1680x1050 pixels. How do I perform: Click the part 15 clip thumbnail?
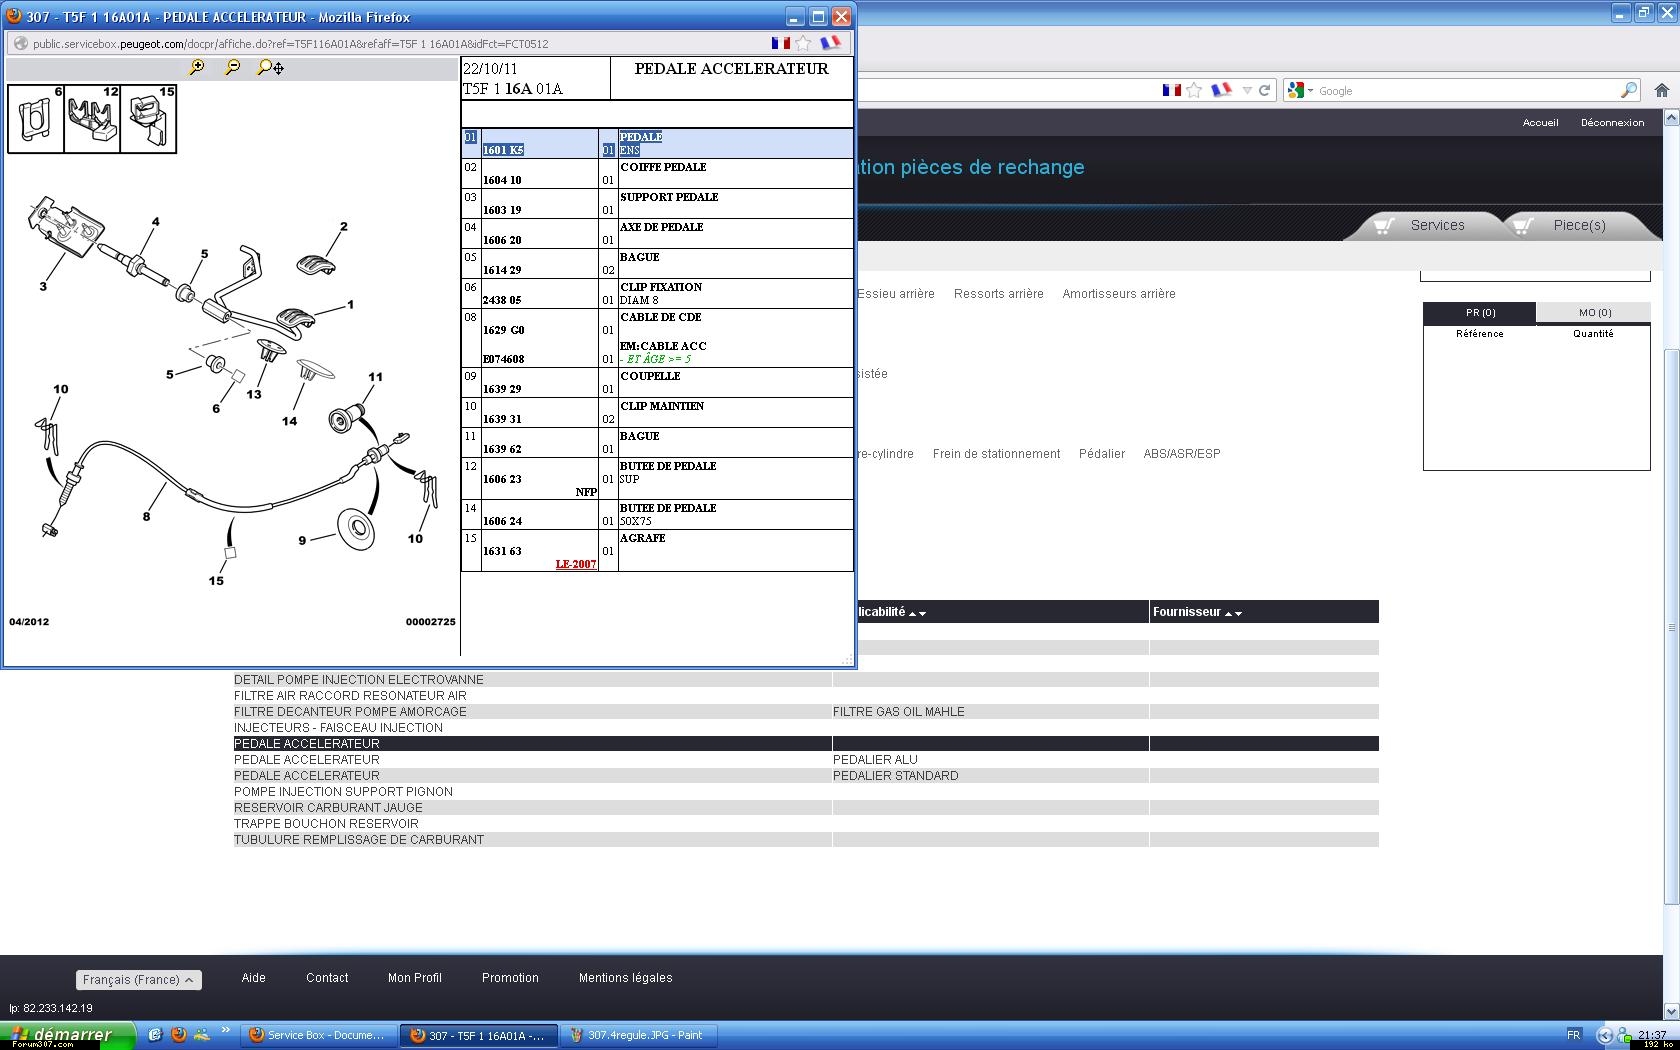[148, 119]
